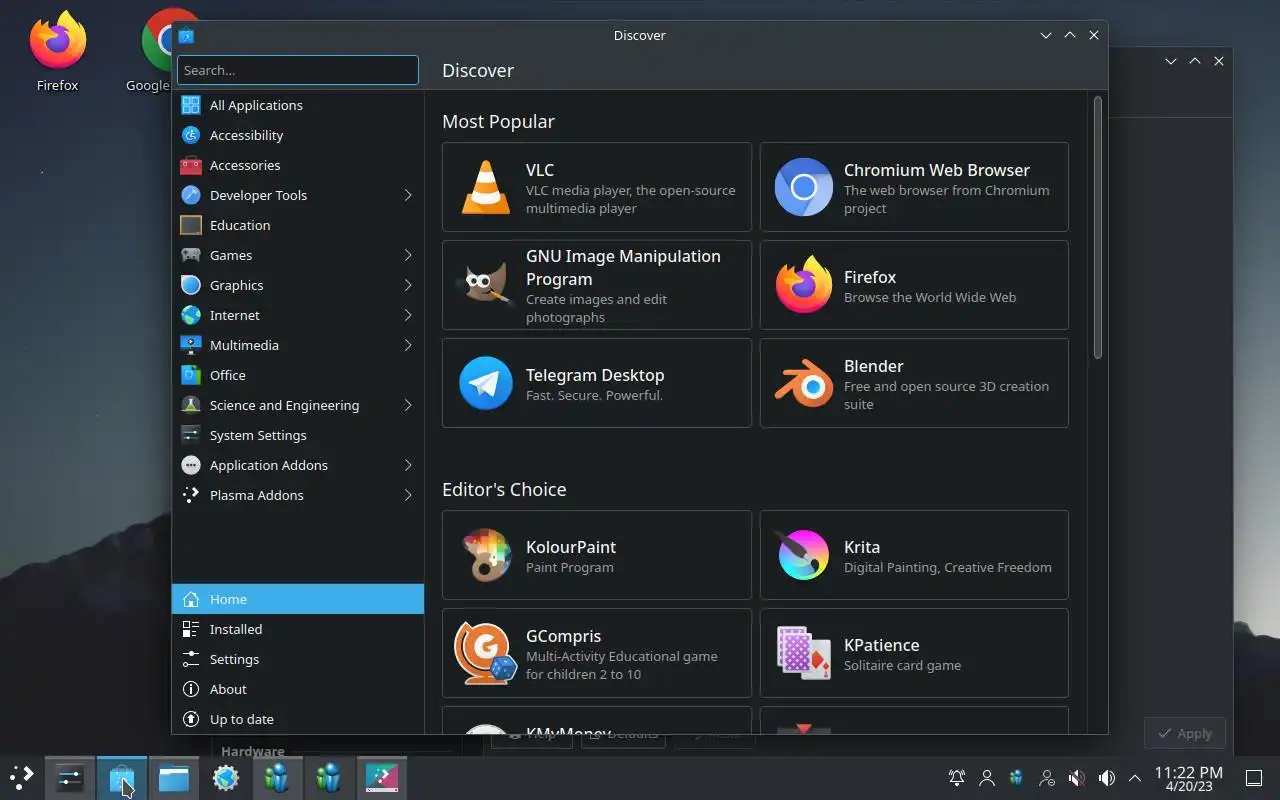This screenshot has width=1280, height=800.
Task: Open the volume control tray icon
Action: (x=1107, y=777)
